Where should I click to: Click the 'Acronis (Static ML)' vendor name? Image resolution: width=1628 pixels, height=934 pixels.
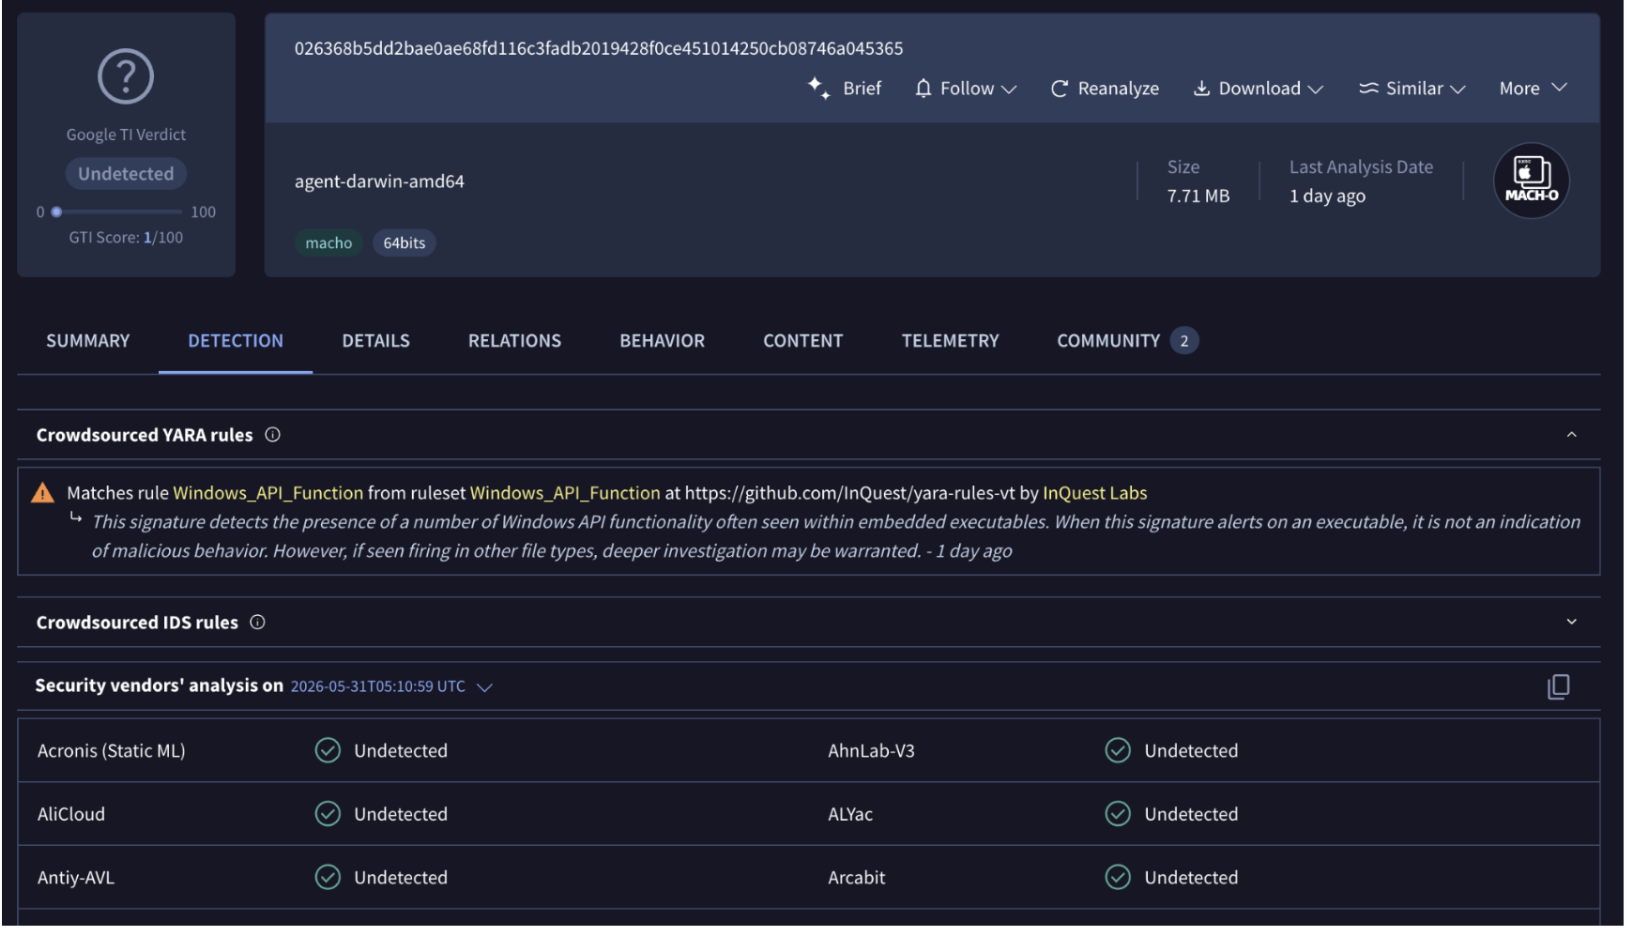click(x=111, y=751)
